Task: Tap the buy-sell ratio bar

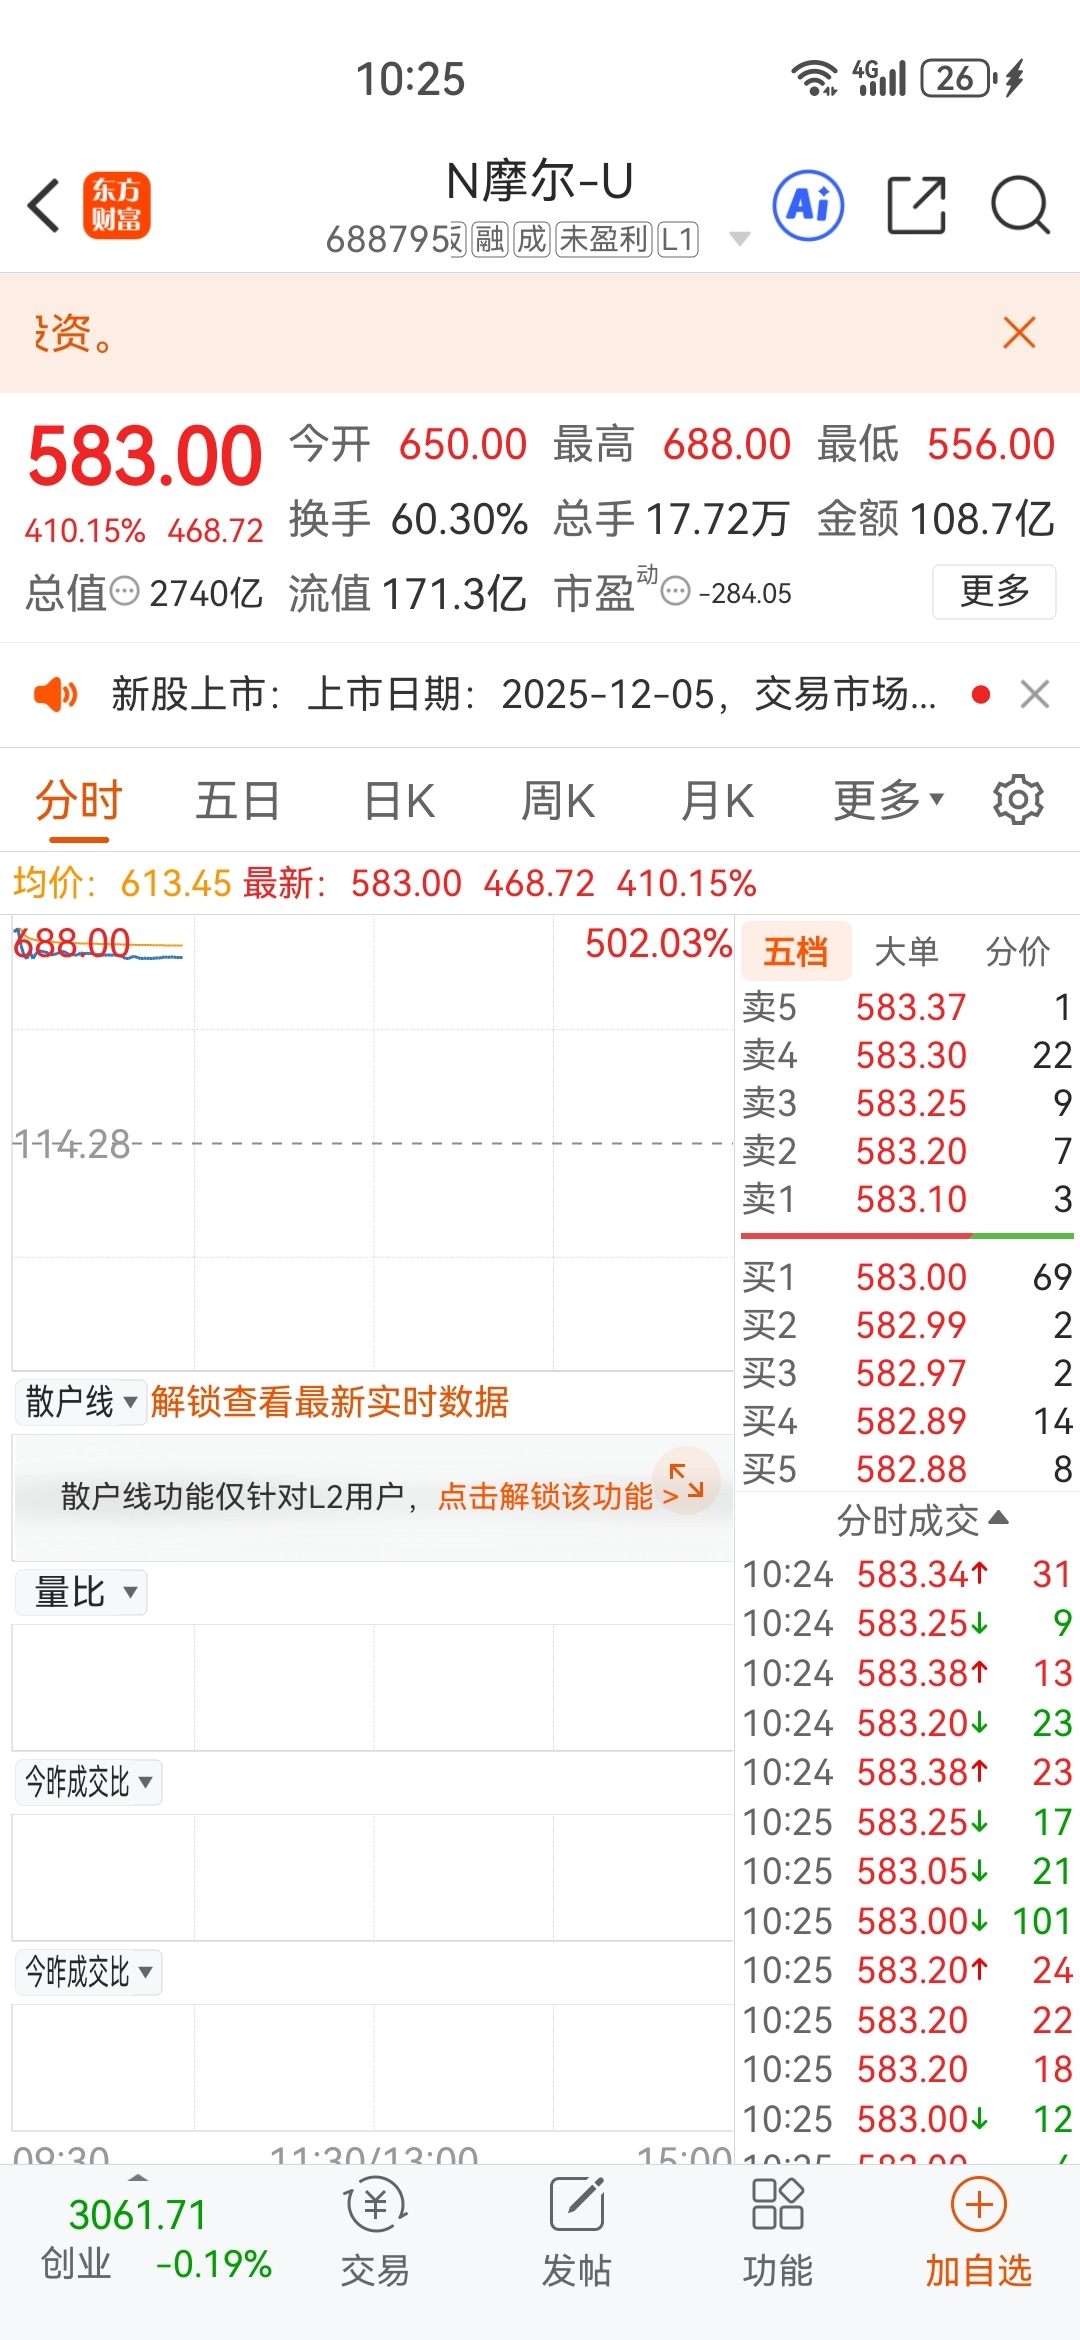Action: 907,1236
